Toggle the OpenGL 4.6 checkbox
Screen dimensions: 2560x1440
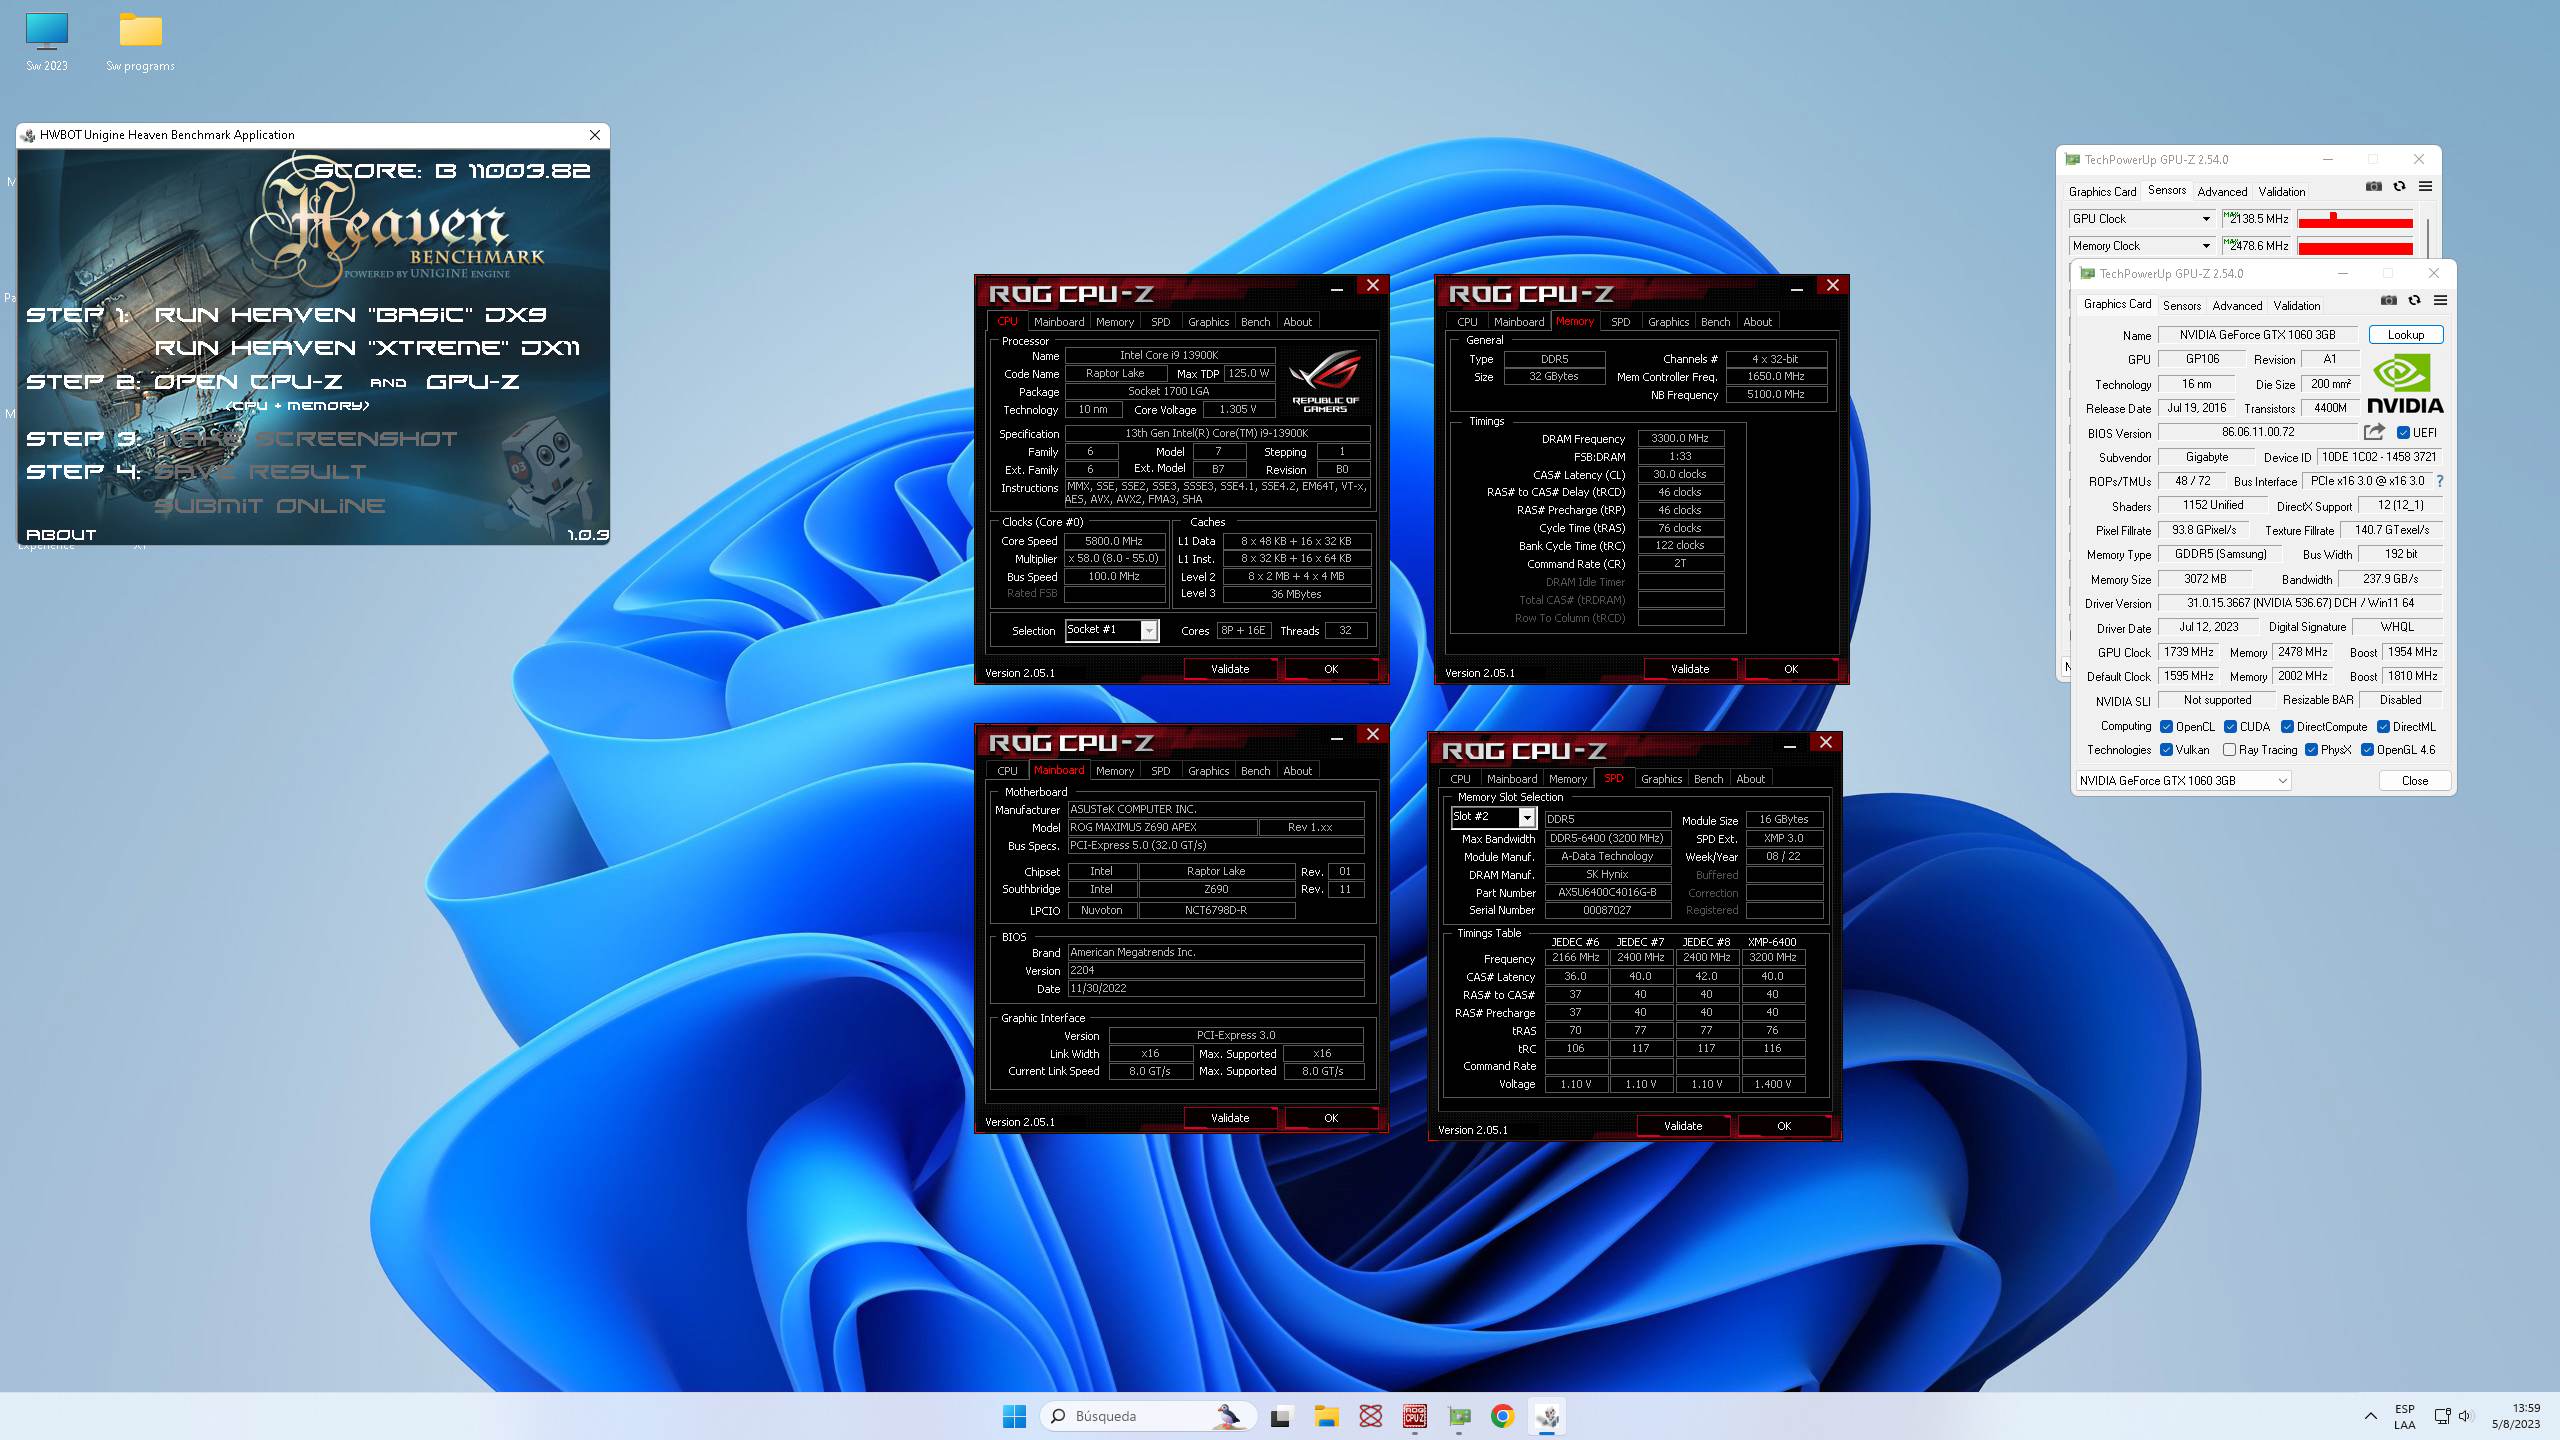pos(2367,750)
